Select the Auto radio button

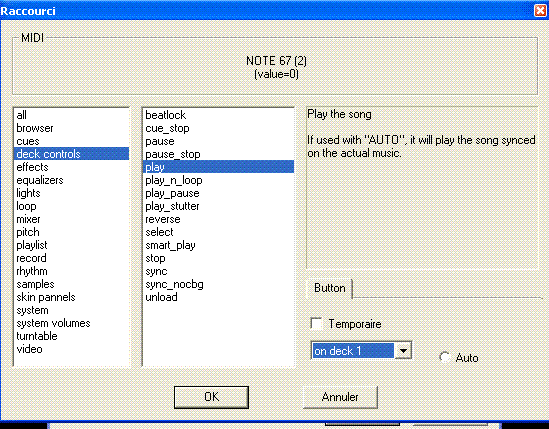(445, 358)
